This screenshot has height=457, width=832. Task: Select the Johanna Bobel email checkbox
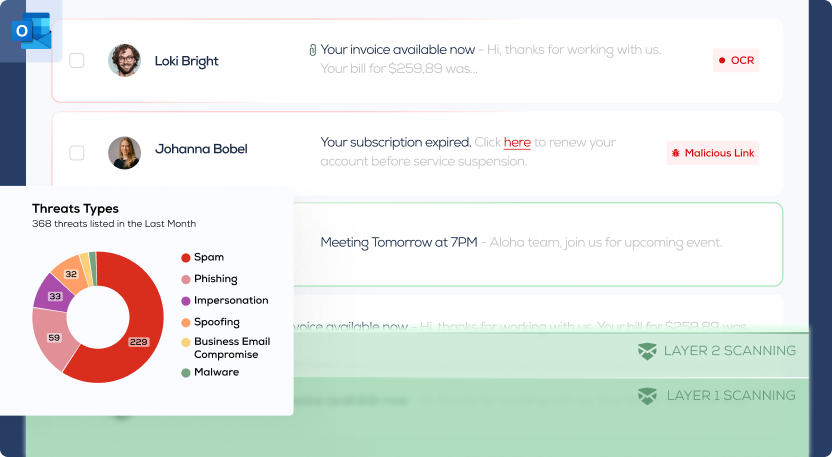pos(77,153)
